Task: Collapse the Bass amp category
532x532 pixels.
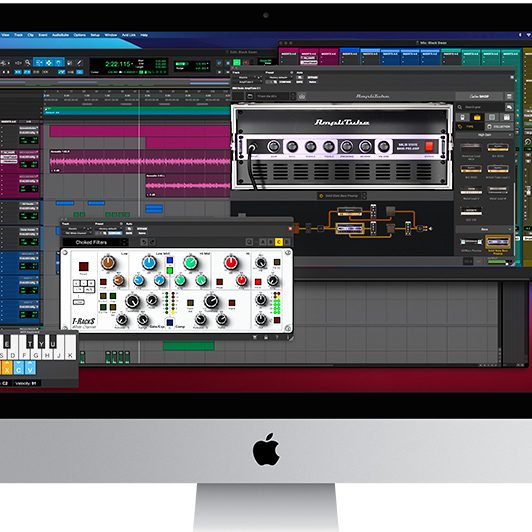Action: [x=484, y=230]
